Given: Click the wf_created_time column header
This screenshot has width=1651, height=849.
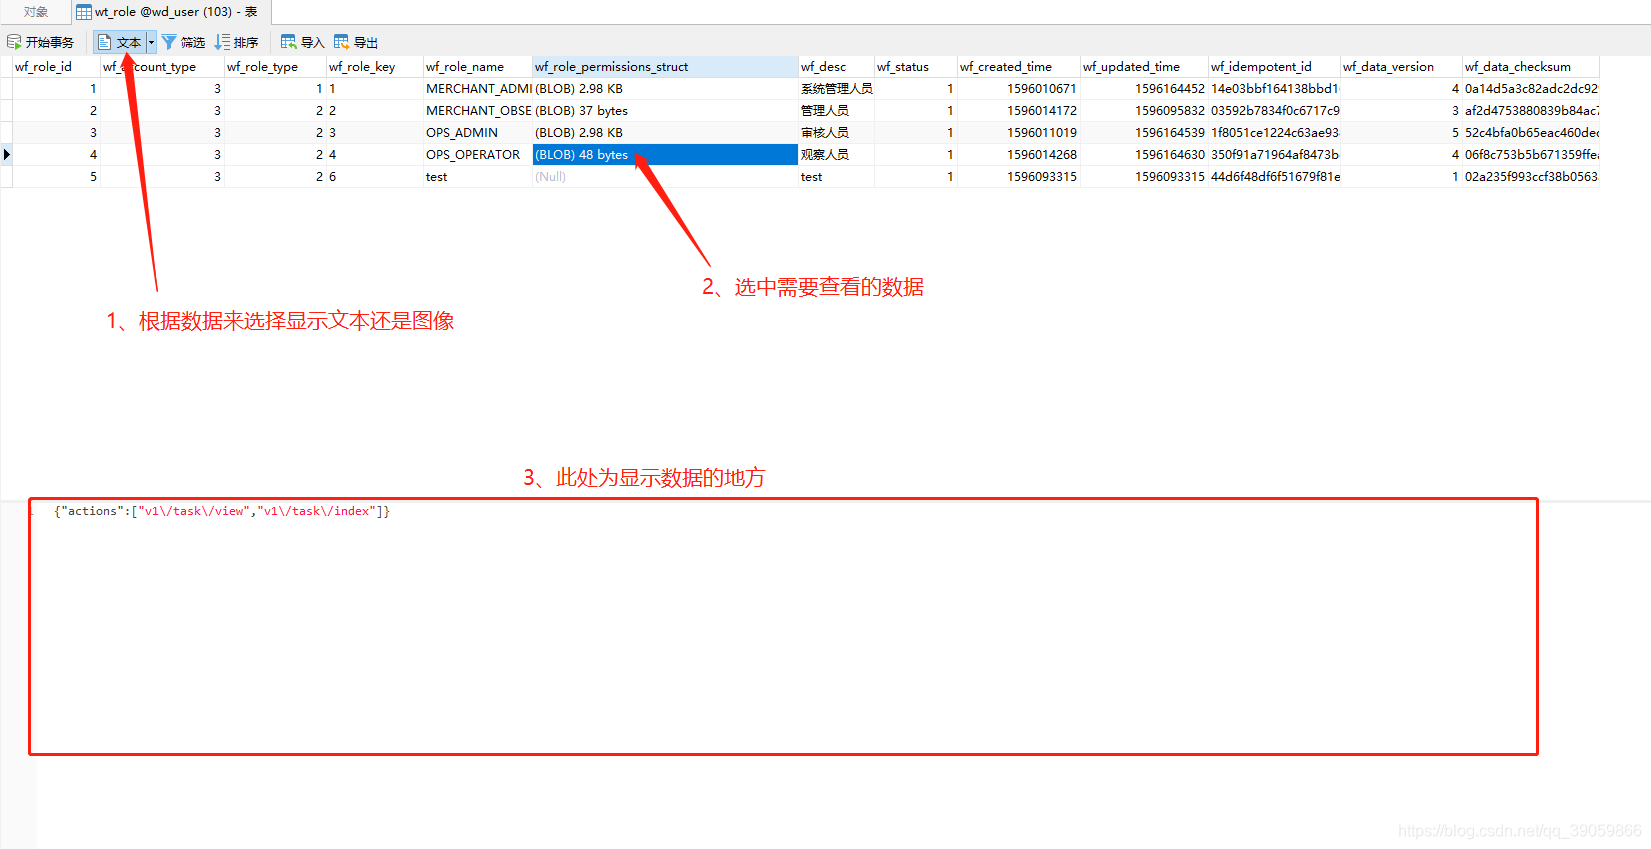Looking at the screenshot, I should [1018, 67].
